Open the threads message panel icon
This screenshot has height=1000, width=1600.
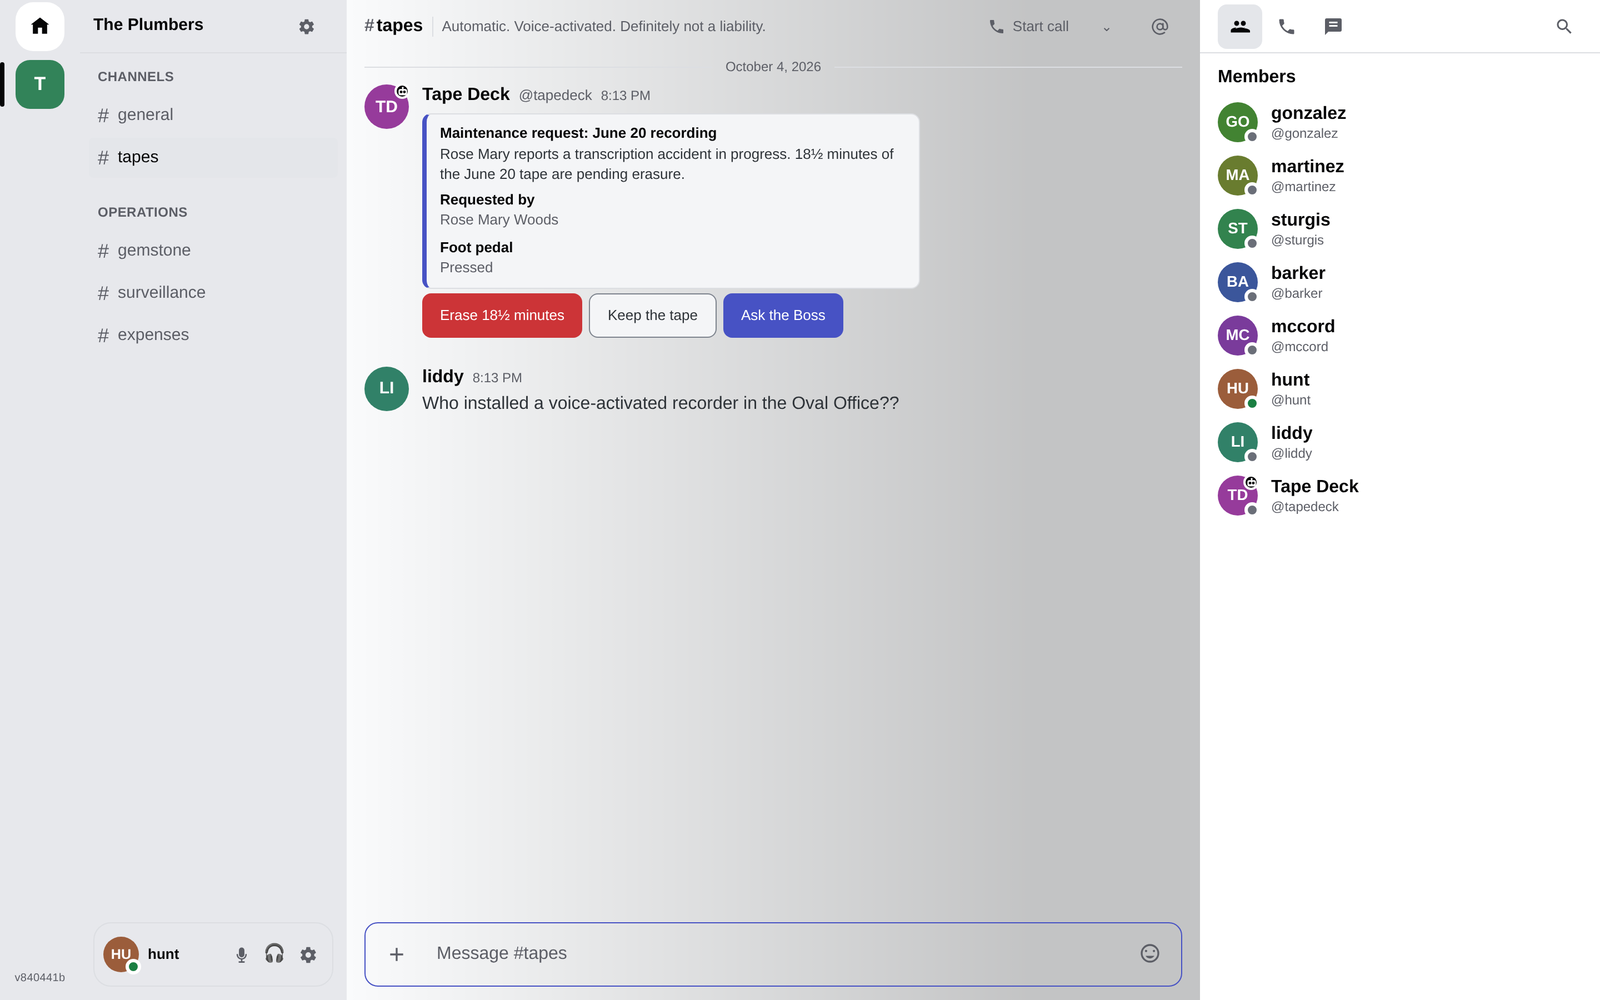point(1333,27)
